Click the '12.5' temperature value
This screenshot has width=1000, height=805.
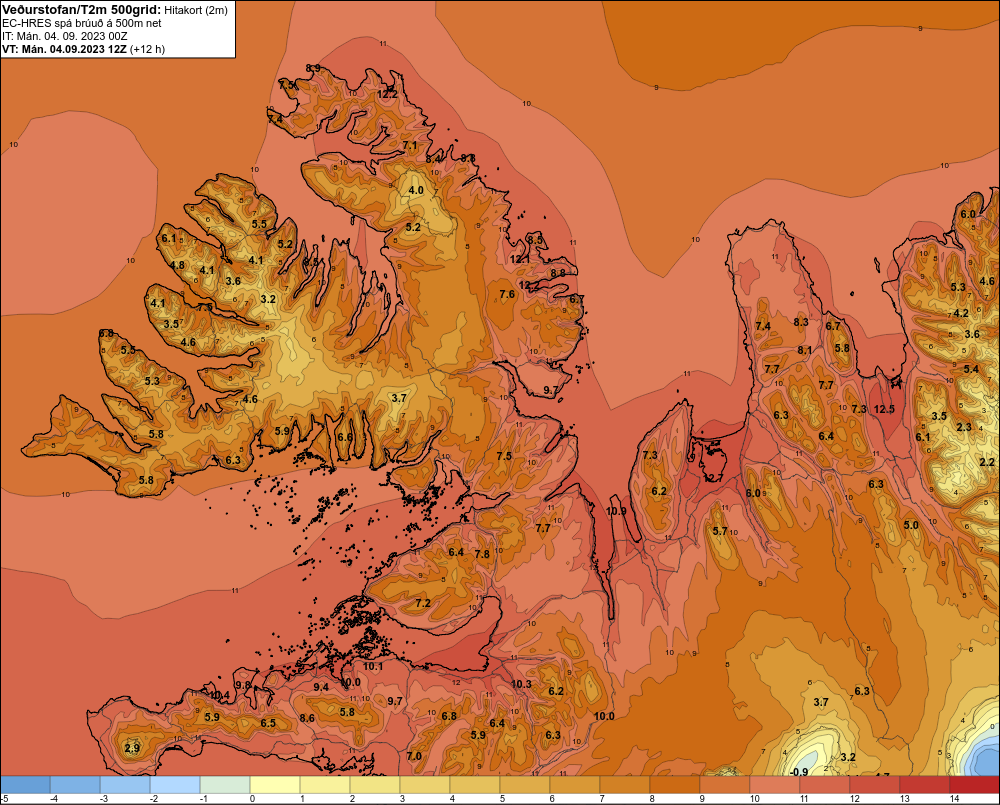tap(884, 409)
